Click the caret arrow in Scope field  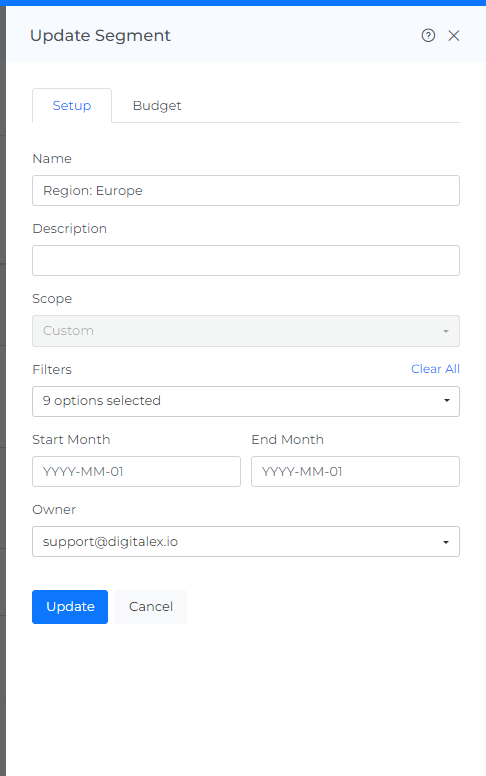pyautogui.click(x=446, y=331)
